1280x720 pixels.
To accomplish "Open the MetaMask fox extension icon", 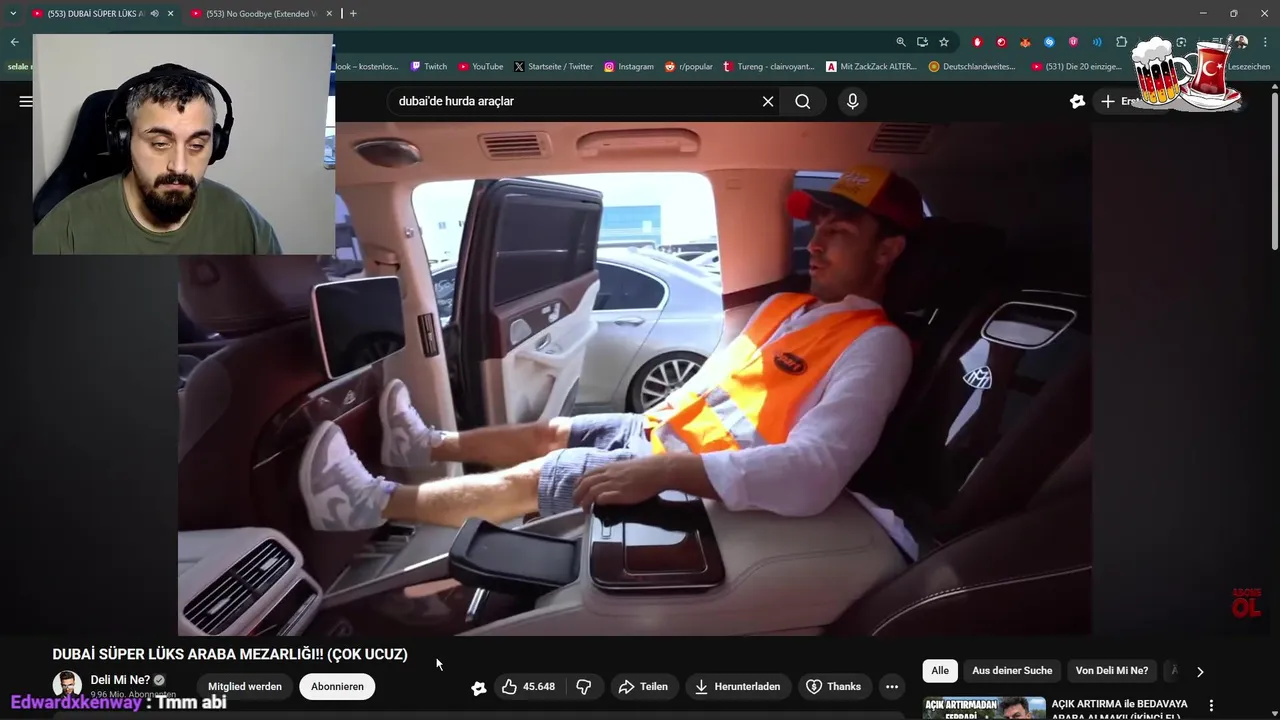I will (x=1025, y=42).
